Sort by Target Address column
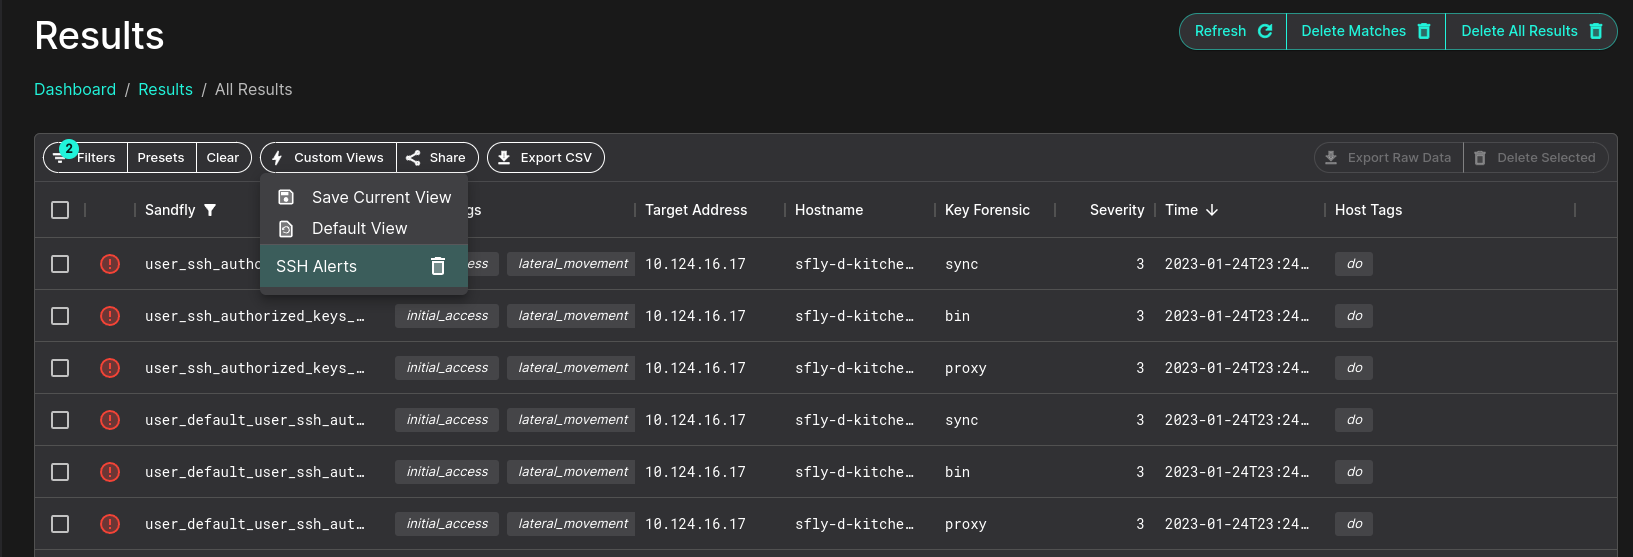 [696, 210]
